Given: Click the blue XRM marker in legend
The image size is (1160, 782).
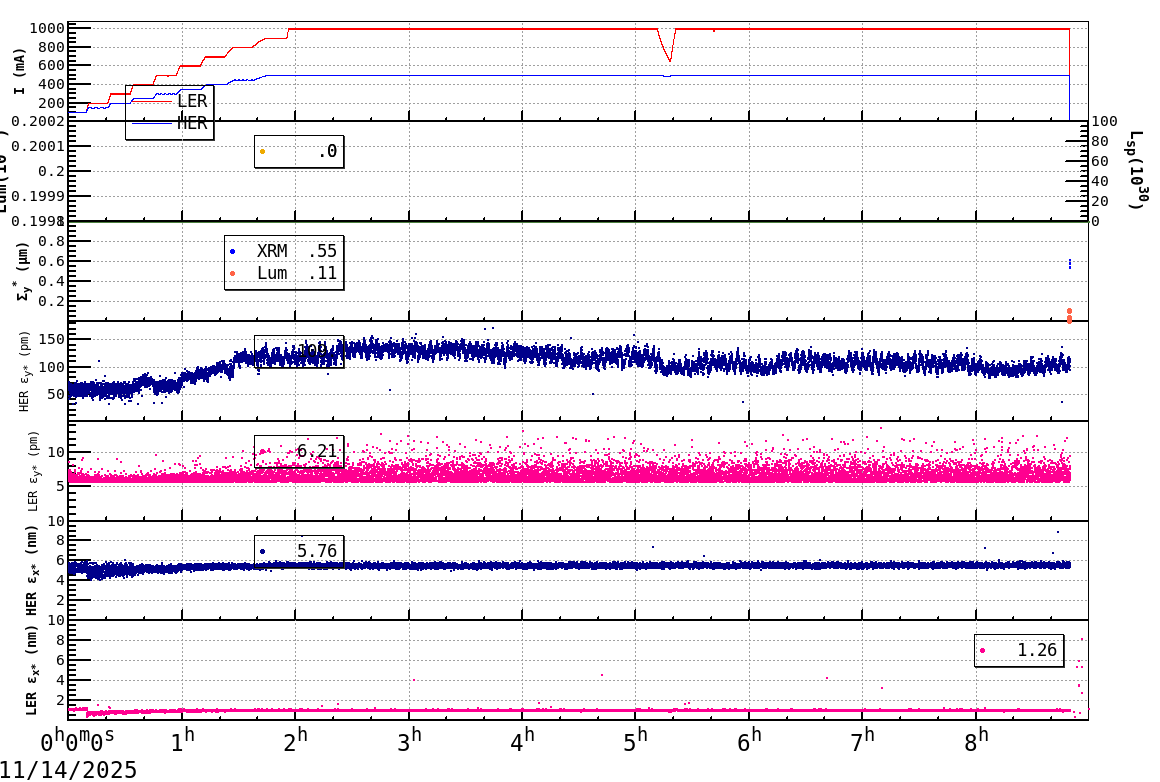Looking at the screenshot, I should [232, 252].
